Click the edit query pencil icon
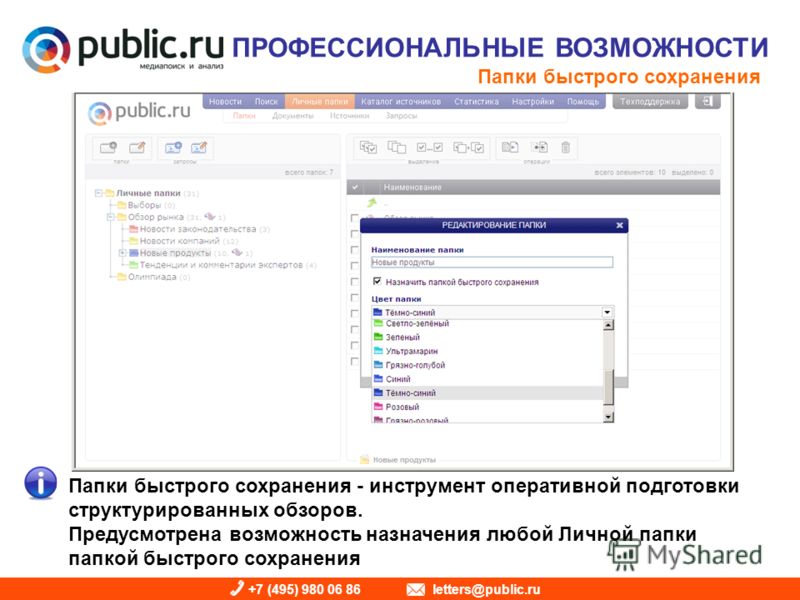Viewport: 800px width, 600px height. coord(198,148)
